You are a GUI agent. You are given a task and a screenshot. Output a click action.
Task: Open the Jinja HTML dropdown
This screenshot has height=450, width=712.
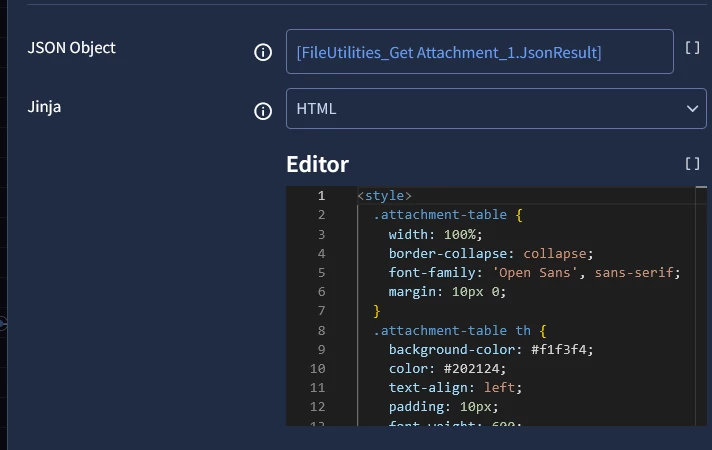(496, 109)
